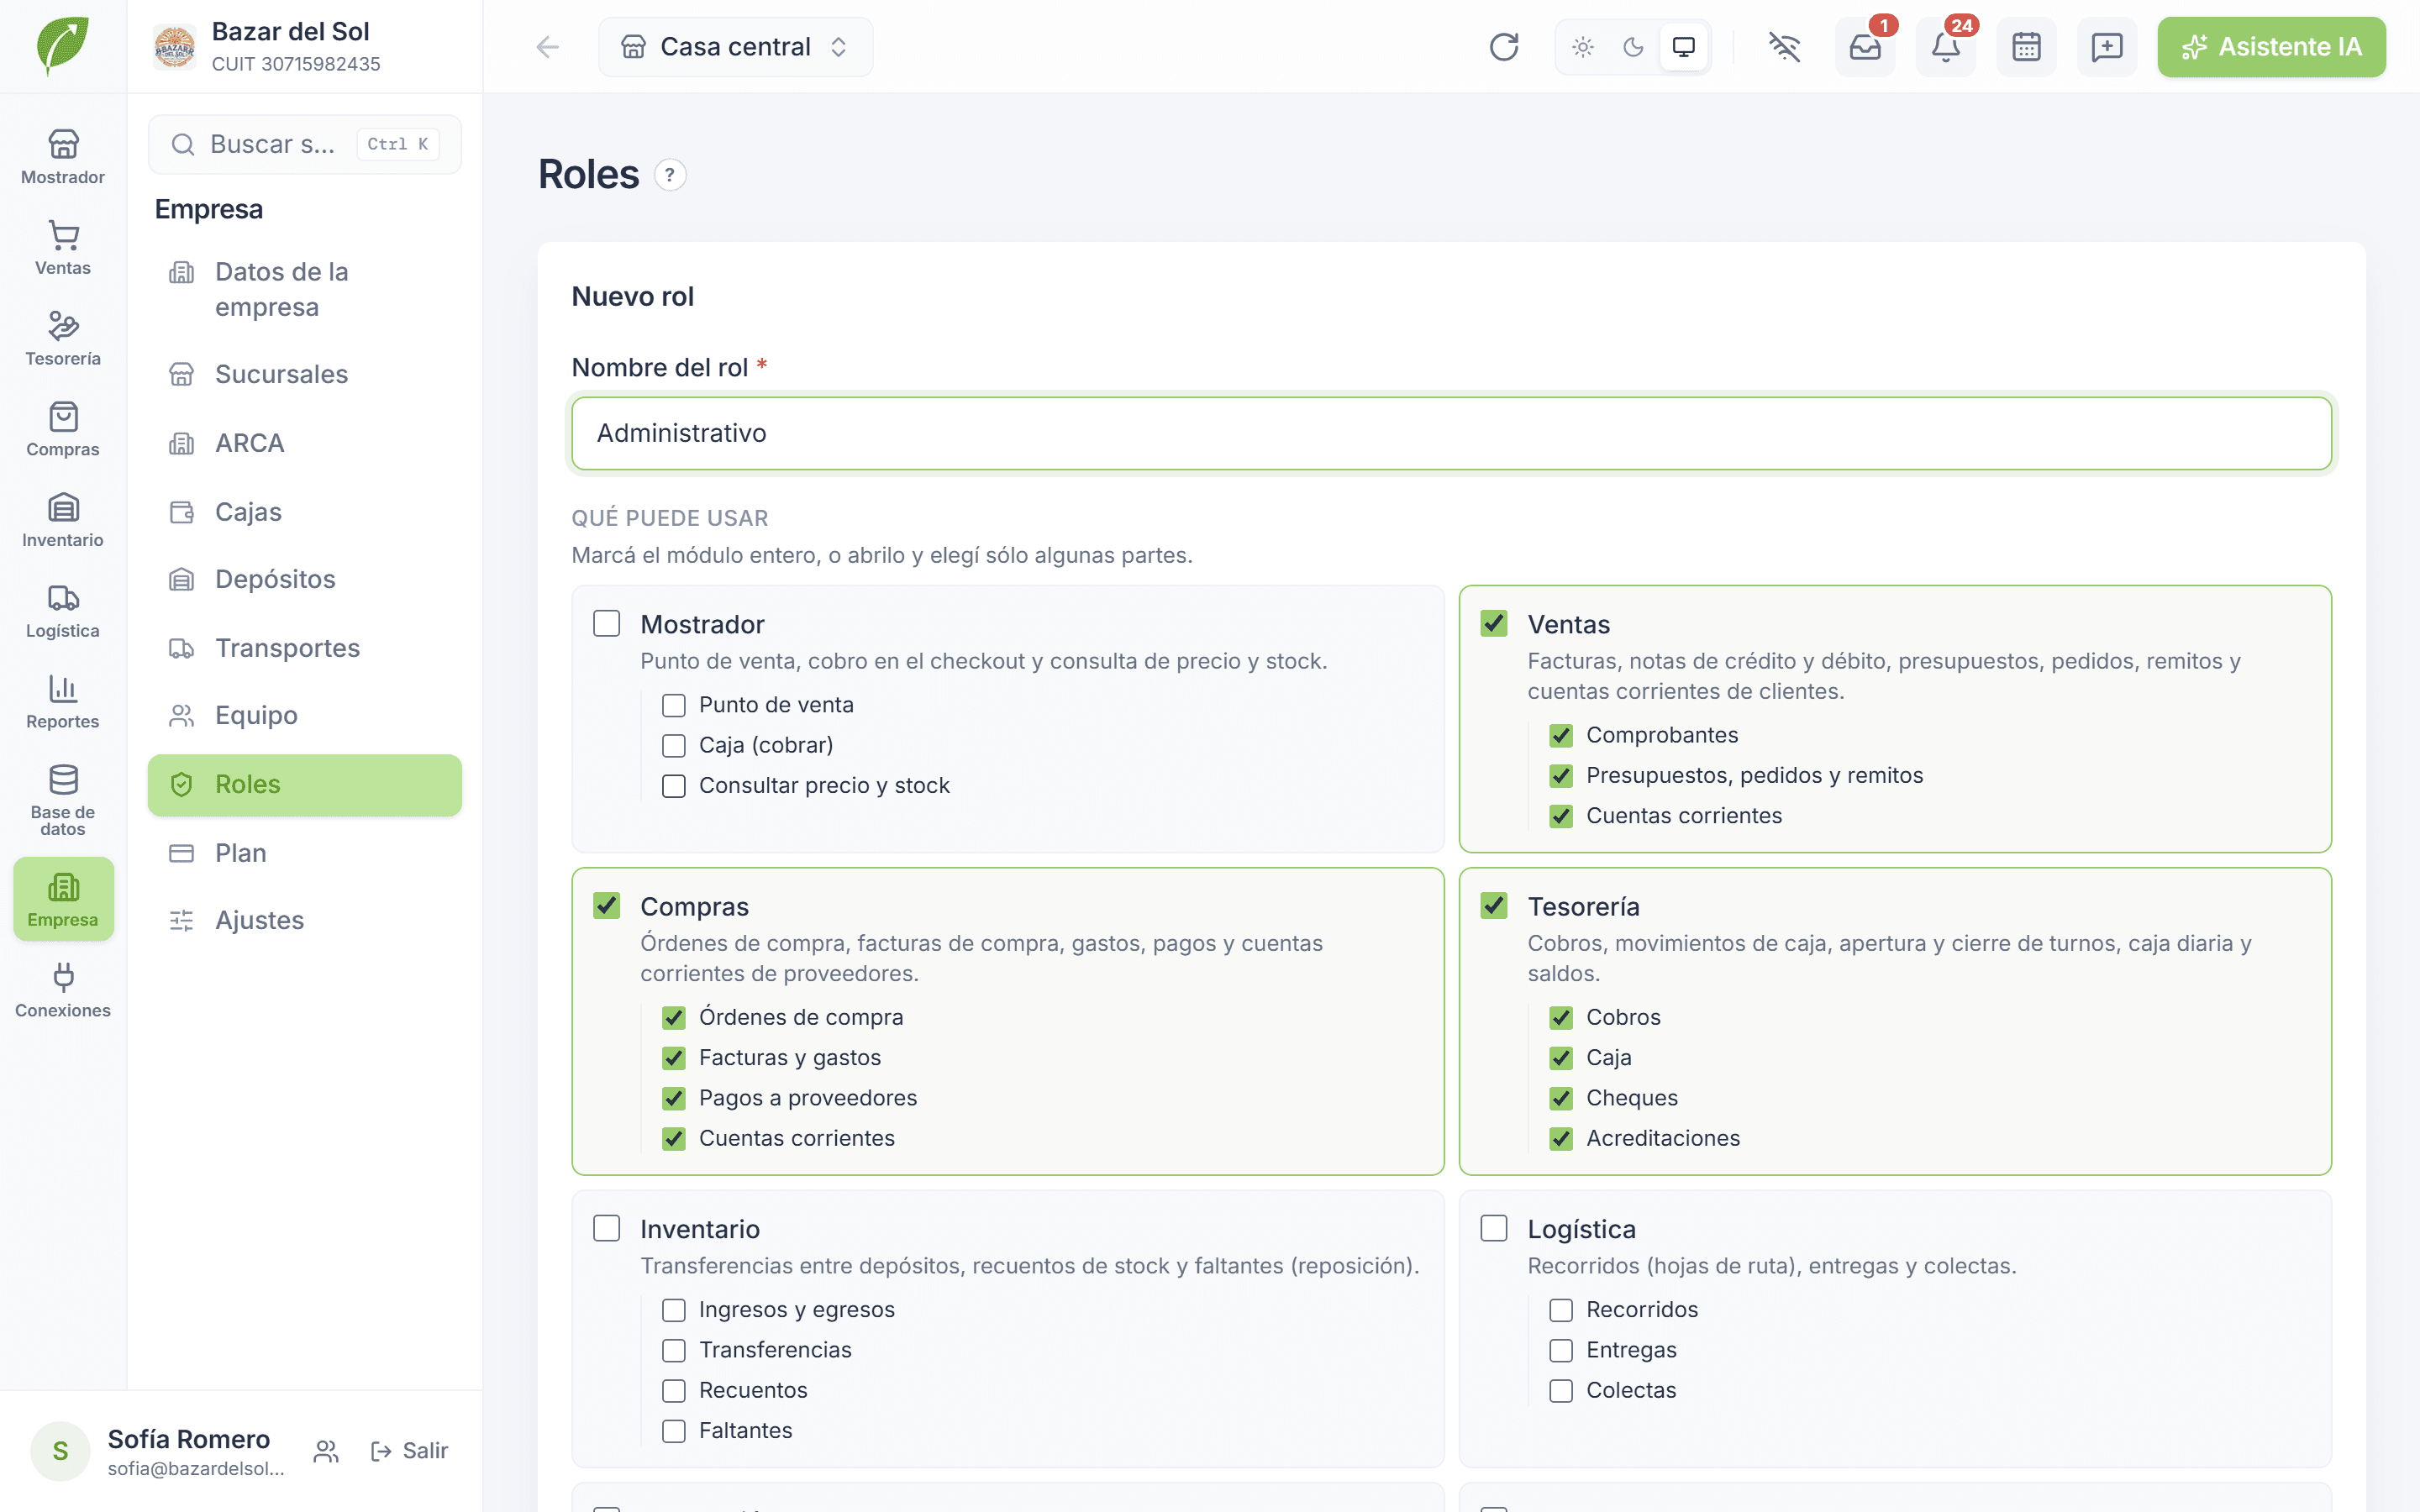Open Base de datos module
Viewport: 2420px width, 1512px height.
click(x=63, y=799)
